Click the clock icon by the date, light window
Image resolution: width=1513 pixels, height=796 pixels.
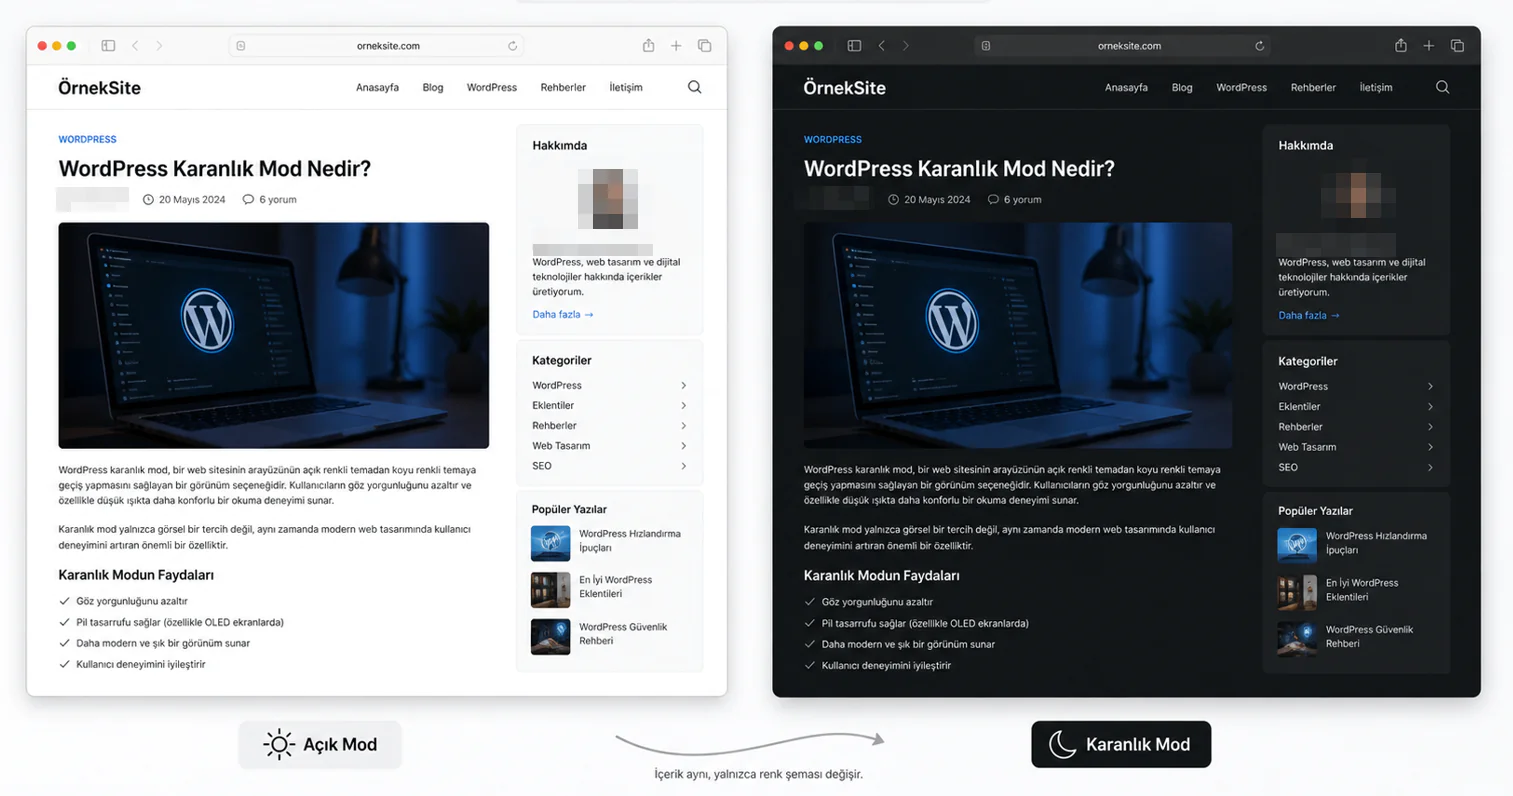[148, 199]
